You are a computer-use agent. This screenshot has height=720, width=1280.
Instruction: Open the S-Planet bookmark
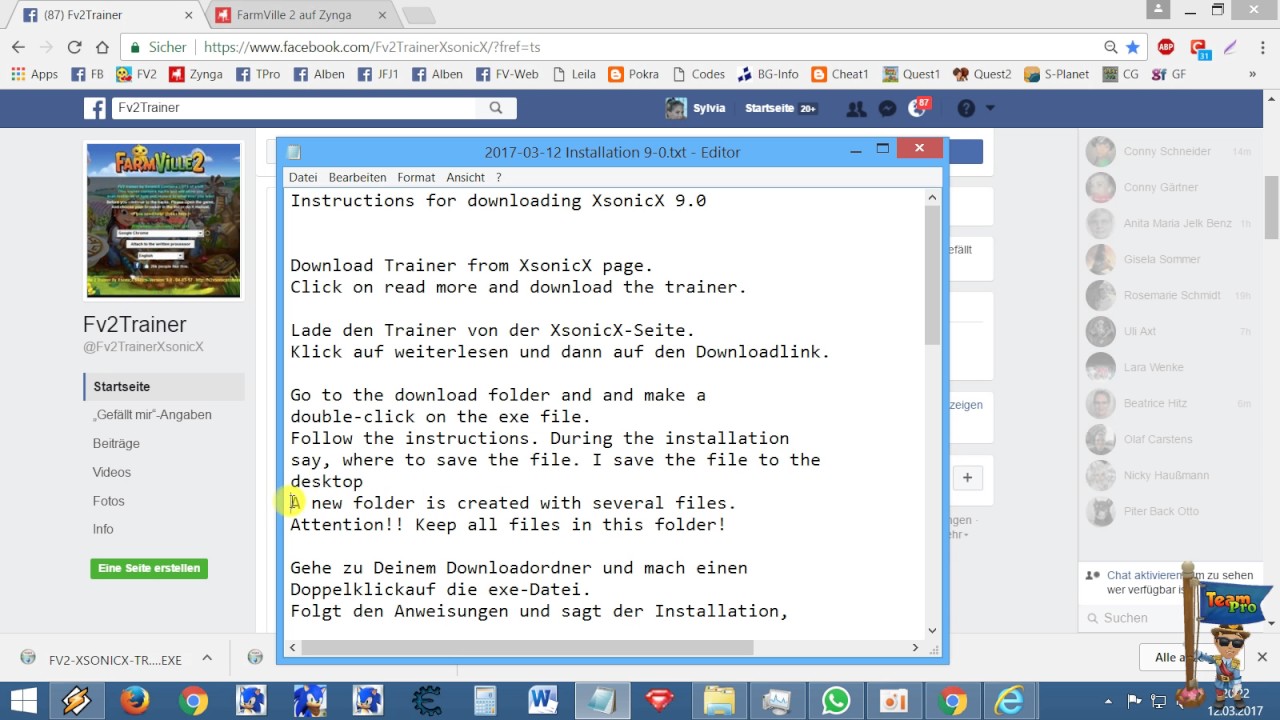click(x=1056, y=74)
